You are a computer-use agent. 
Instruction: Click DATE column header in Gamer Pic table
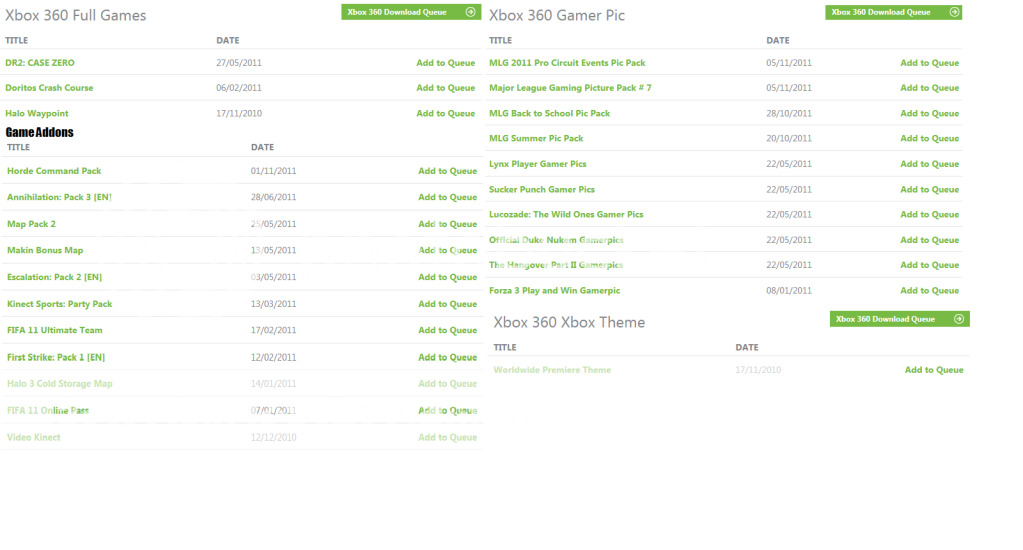(x=778, y=41)
